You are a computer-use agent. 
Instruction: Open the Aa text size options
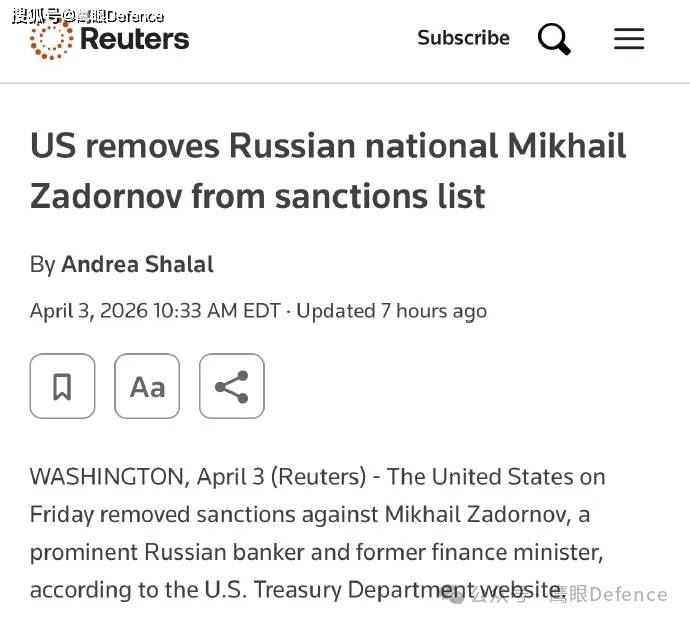147,386
